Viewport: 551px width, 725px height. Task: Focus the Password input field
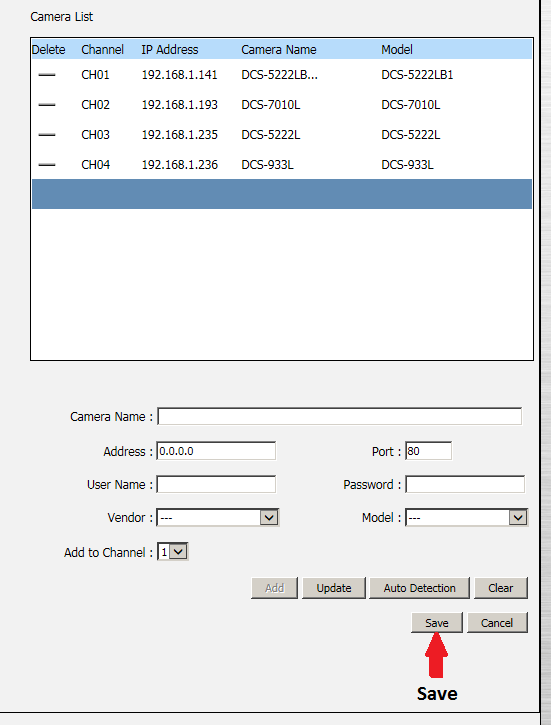click(465, 484)
